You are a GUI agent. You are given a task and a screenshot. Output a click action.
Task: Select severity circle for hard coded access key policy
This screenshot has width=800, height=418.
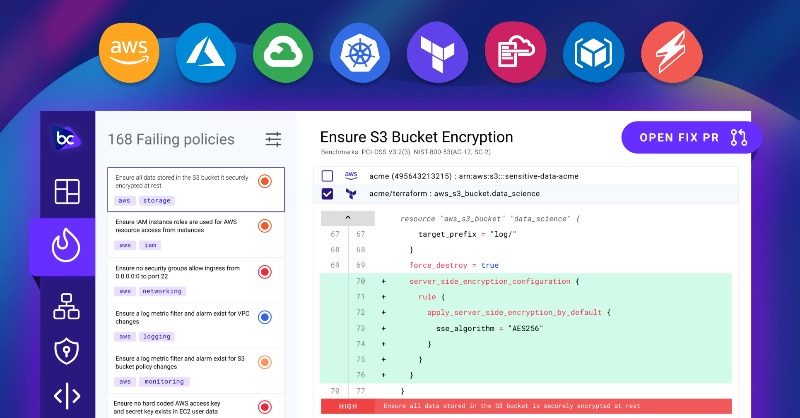pyautogui.click(x=265, y=407)
